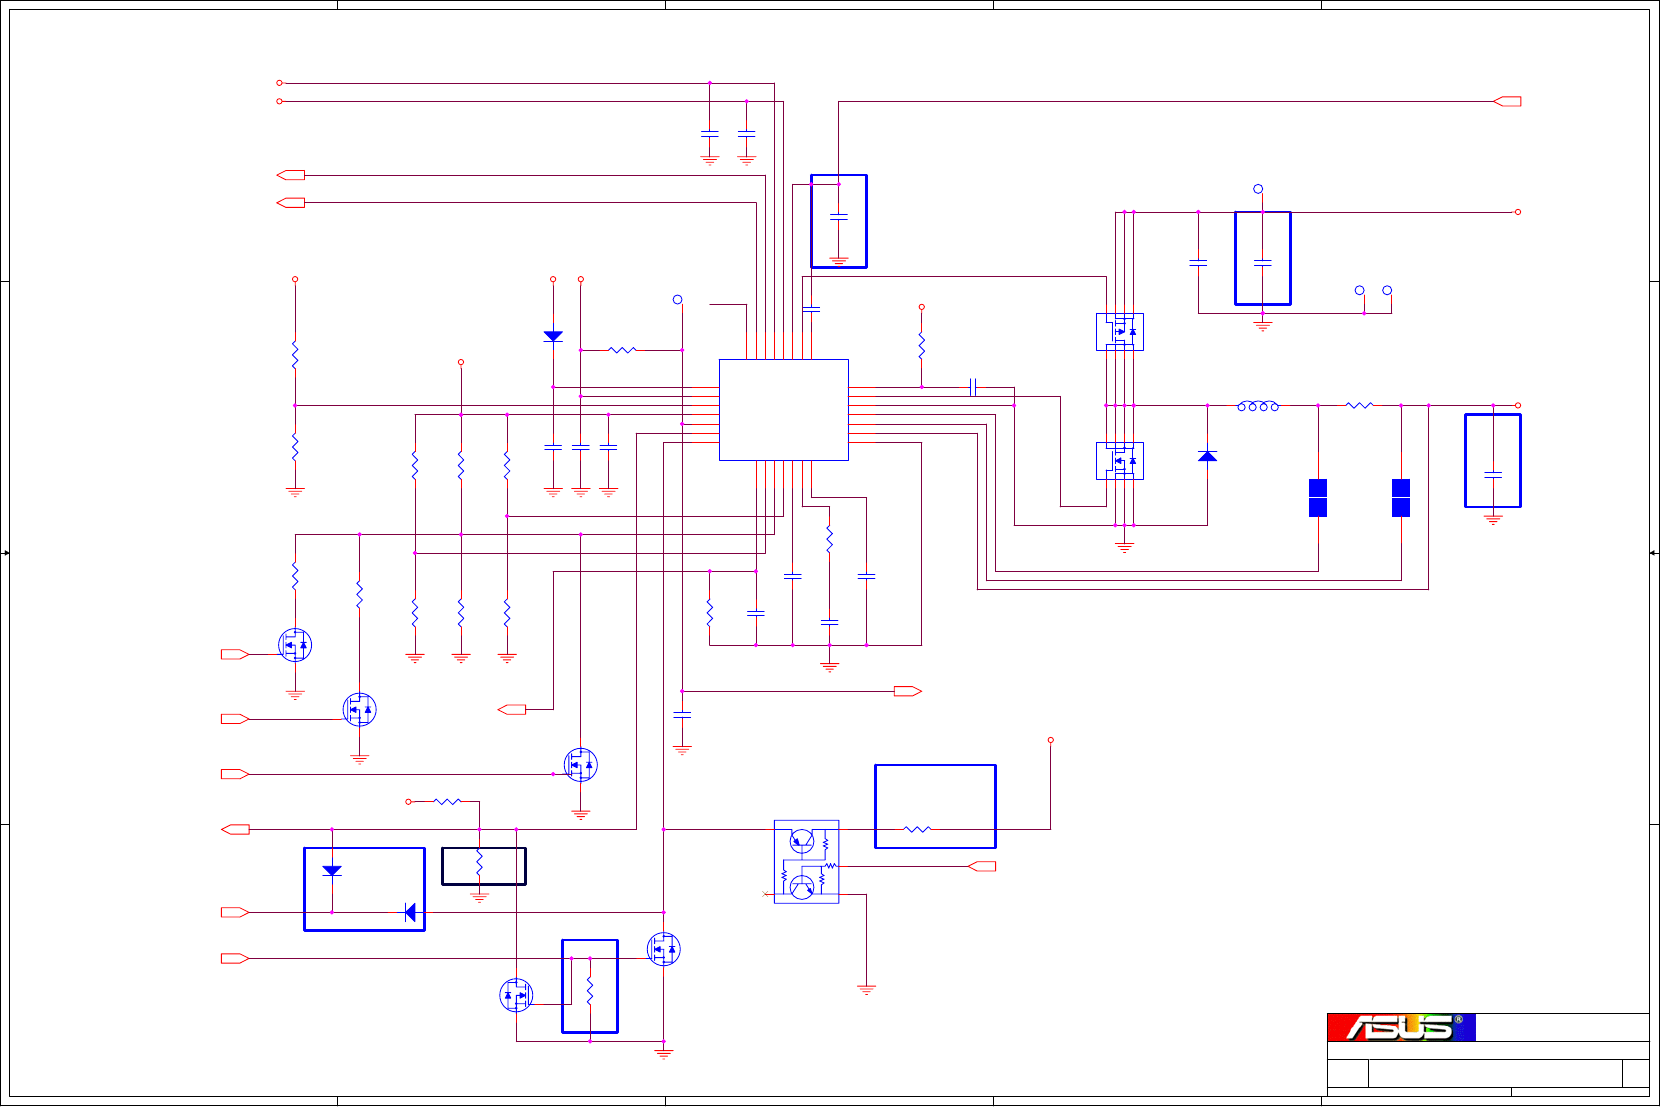
Task: Click the port right of the long horizontal net
Action: point(908,691)
